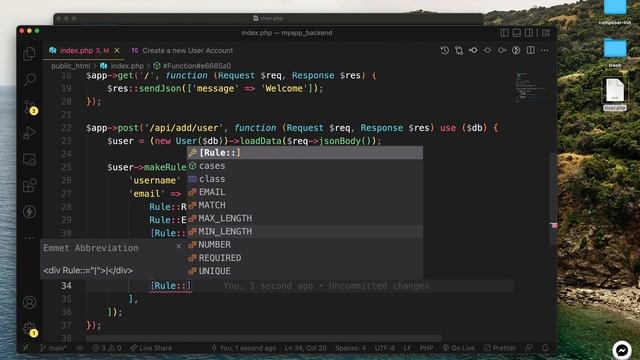Open problems count 3 errors 0 warnings
The height and width of the screenshot is (360, 640).
[107, 348]
